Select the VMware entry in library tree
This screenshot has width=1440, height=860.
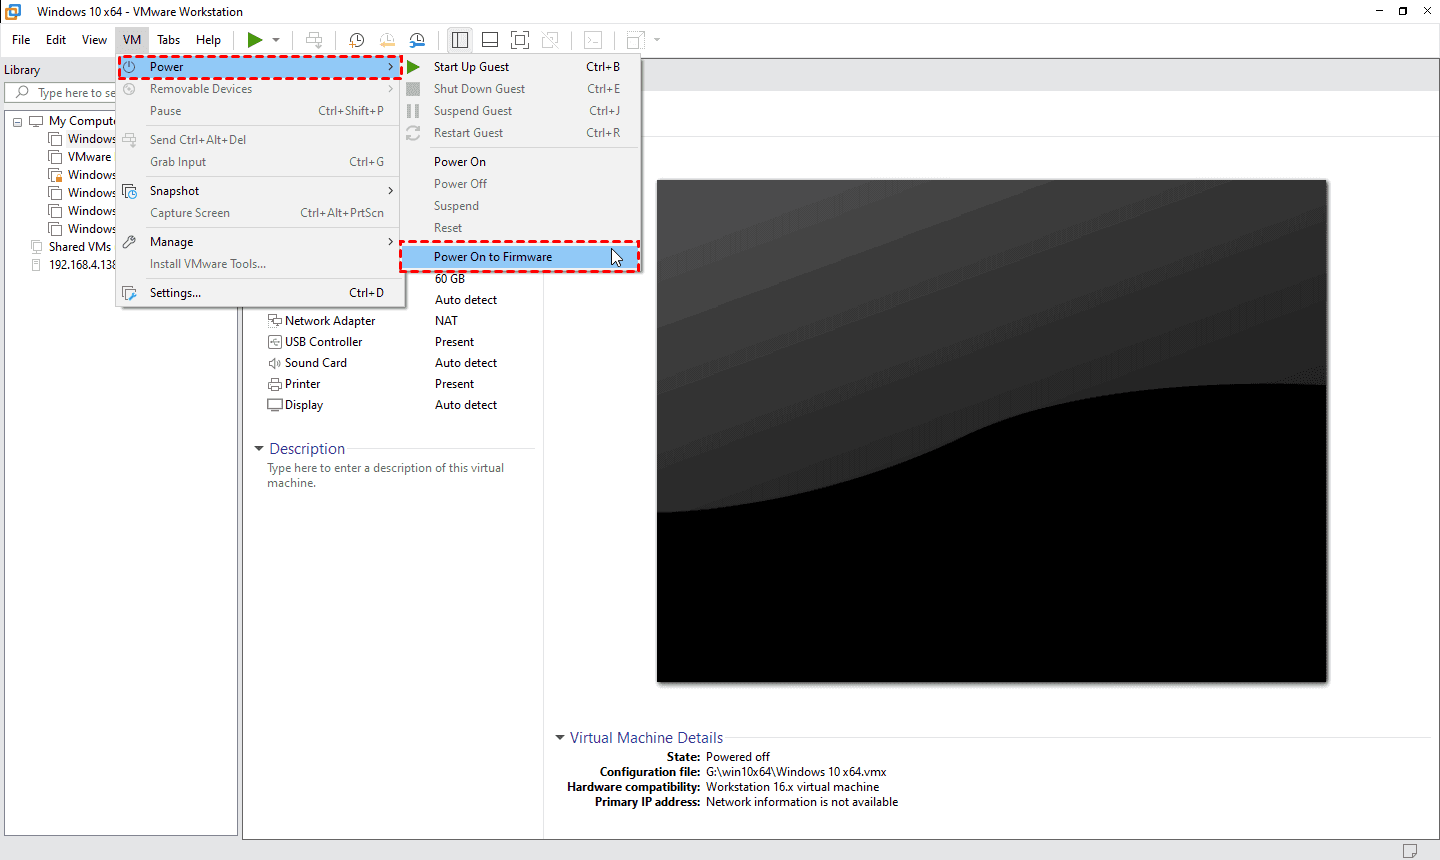point(89,157)
